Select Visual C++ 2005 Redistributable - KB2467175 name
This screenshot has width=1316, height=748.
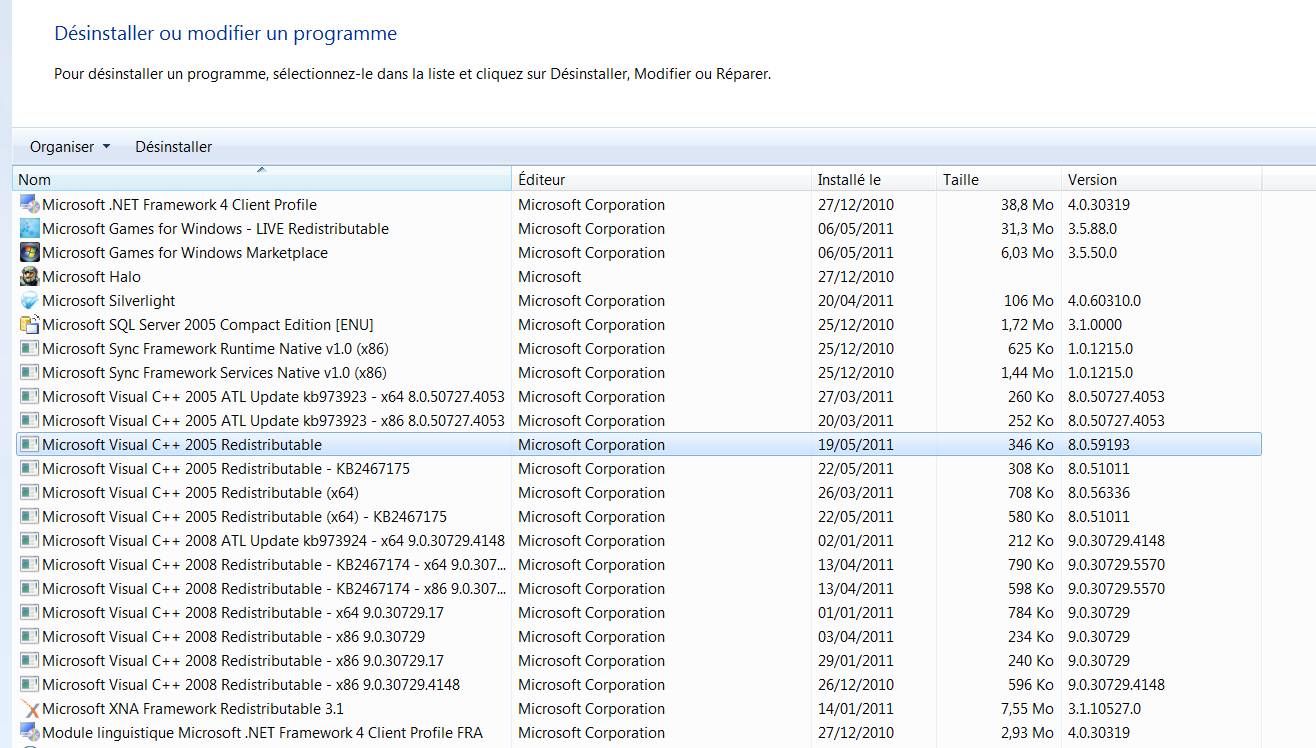point(226,468)
